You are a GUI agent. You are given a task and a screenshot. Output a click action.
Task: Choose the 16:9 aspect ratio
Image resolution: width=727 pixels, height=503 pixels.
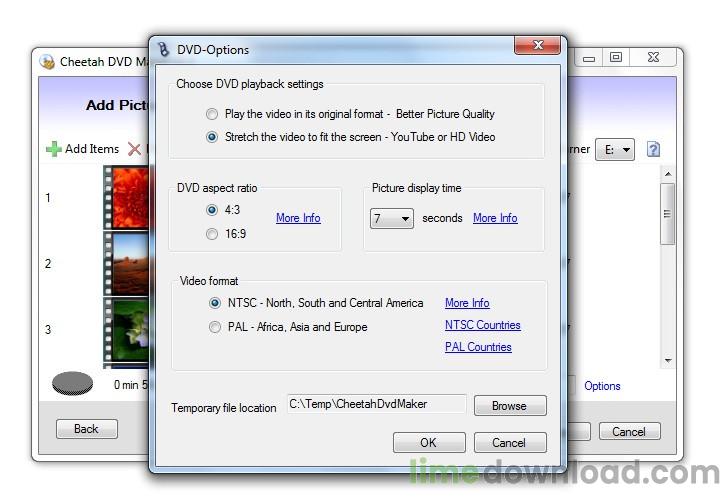click(212, 234)
